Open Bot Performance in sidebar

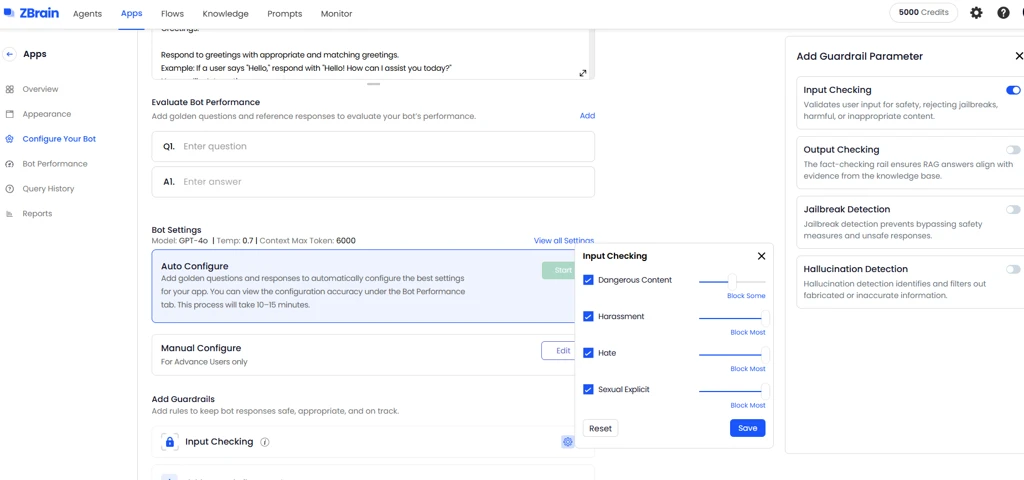pyautogui.click(x=55, y=164)
